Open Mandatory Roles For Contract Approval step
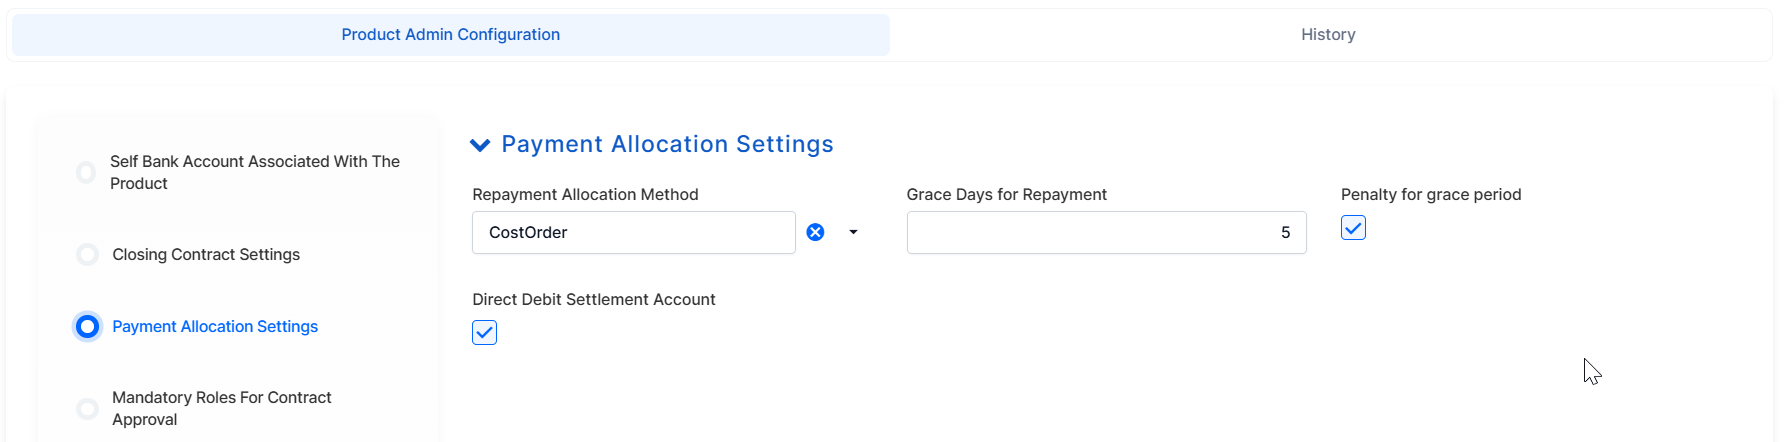Image resolution: width=1784 pixels, height=442 pixels. click(222, 409)
